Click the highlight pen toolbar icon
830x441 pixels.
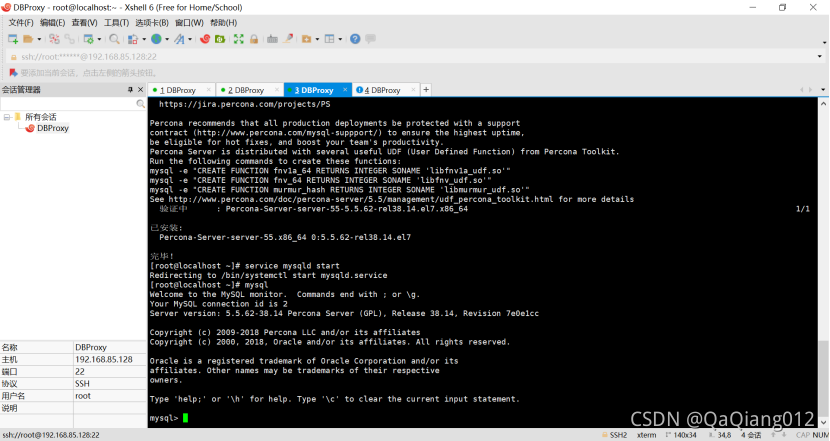click(x=287, y=39)
